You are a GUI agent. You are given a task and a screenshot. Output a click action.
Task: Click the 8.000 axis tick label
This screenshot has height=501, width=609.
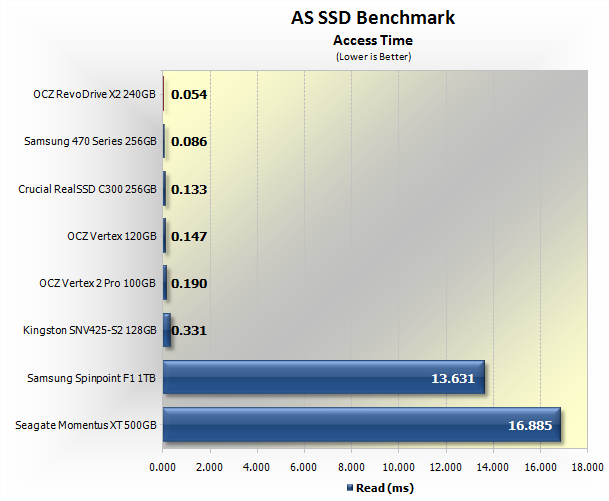[351, 467]
